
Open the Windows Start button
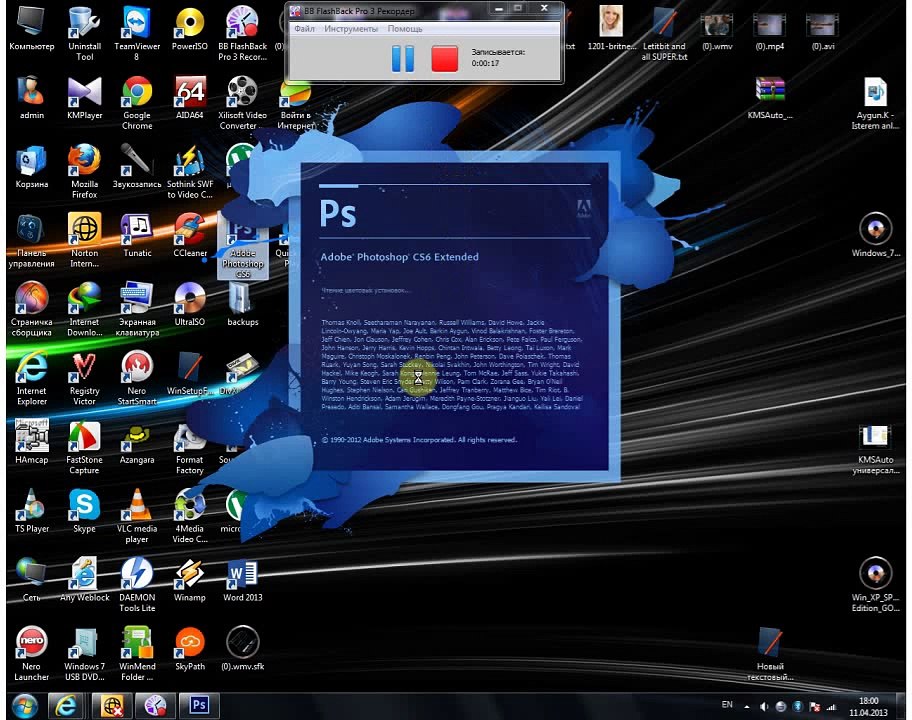tap(24, 706)
